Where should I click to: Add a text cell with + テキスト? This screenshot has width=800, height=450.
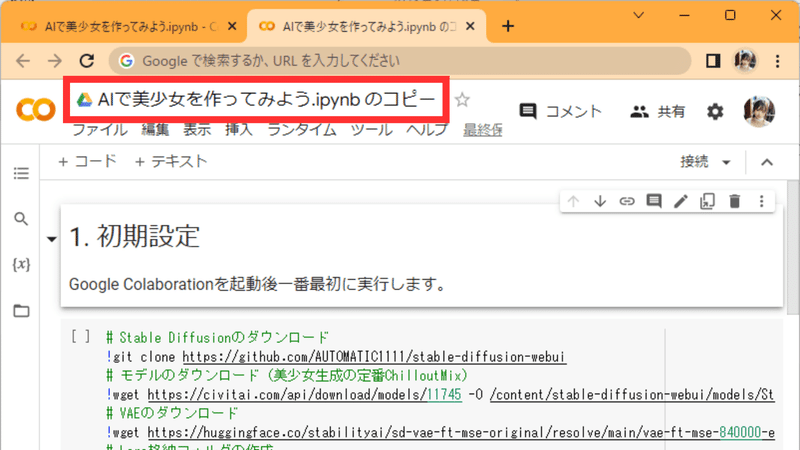coord(170,162)
